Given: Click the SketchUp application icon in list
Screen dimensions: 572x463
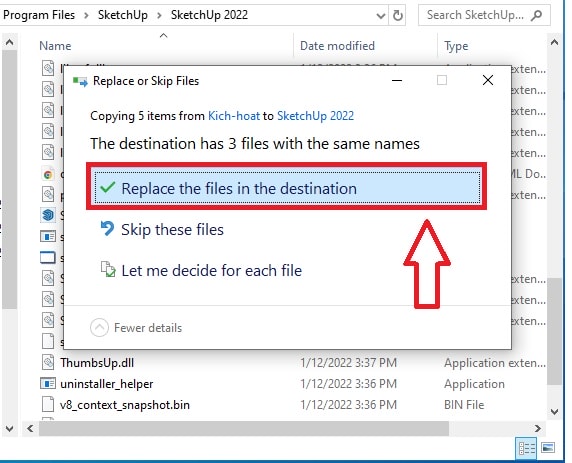Looking at the screenshot, I should [x=48, y=215].
